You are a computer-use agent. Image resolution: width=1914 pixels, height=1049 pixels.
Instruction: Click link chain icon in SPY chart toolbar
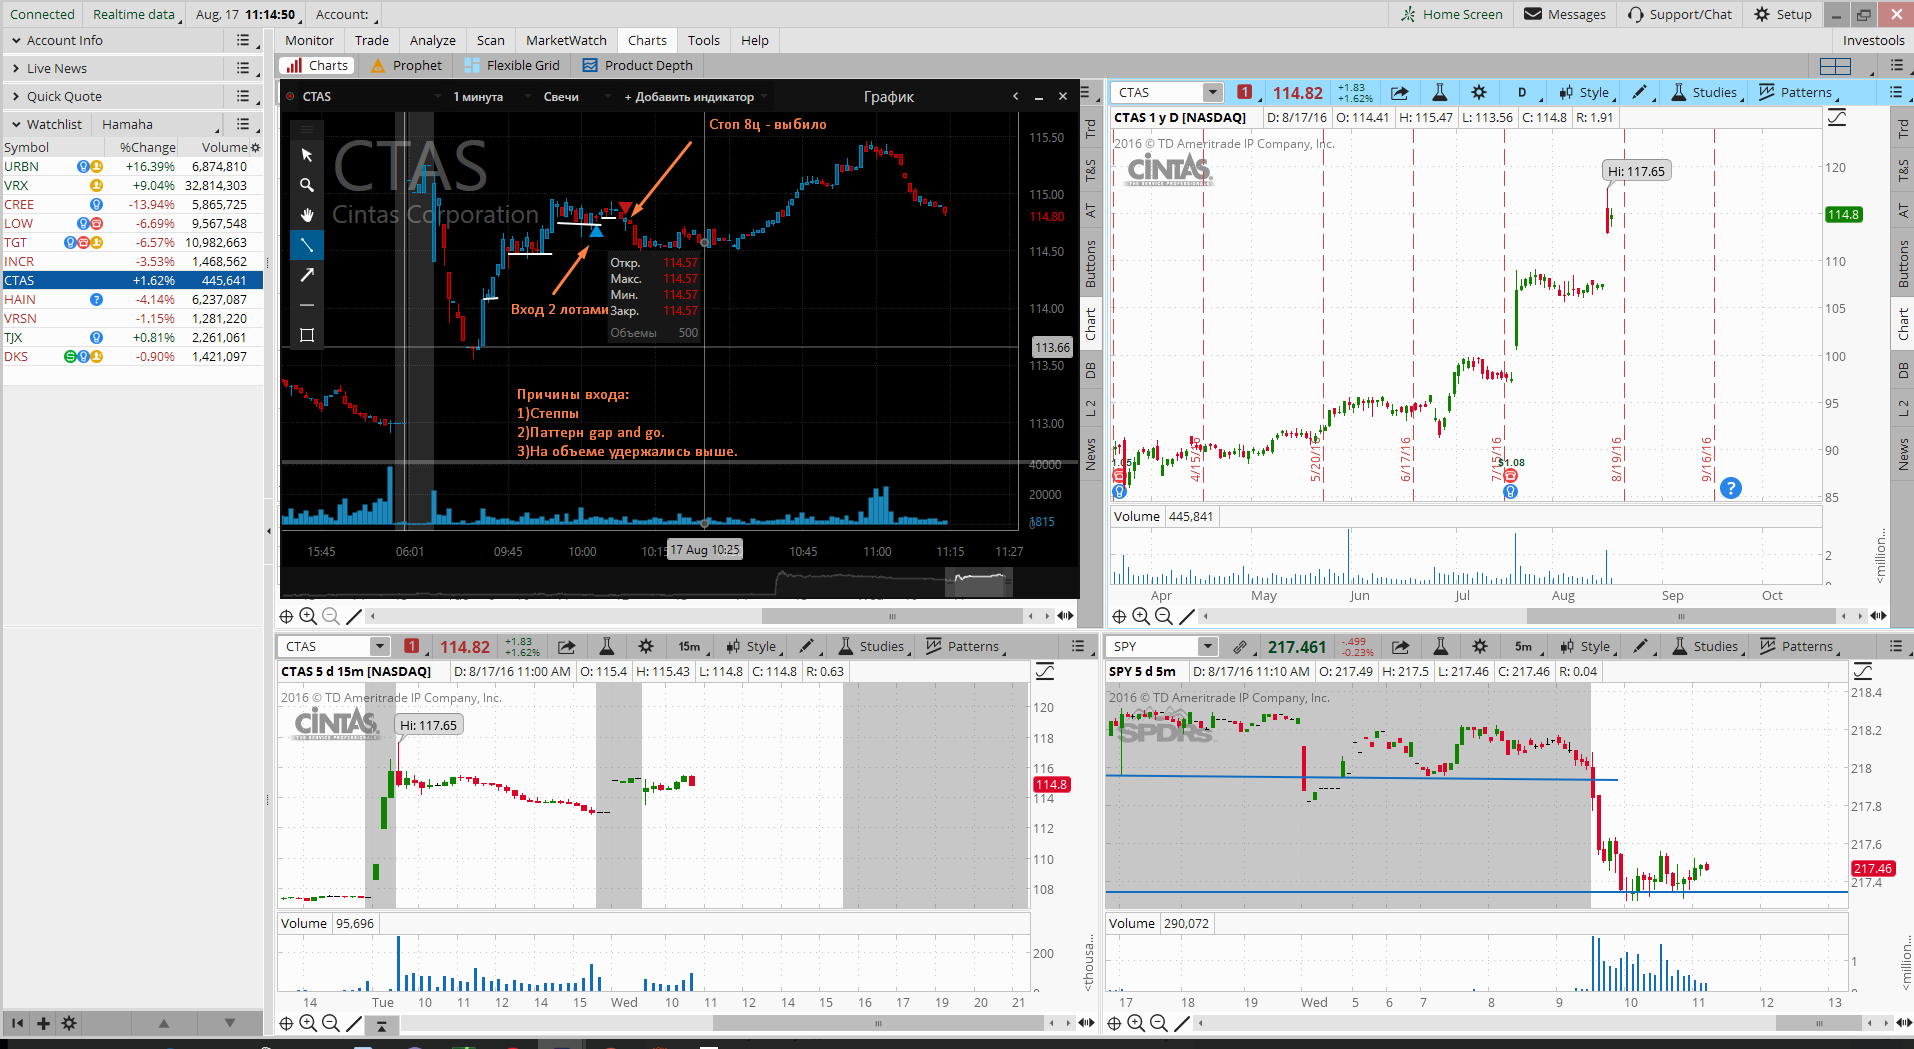(x=1240, y=647)
